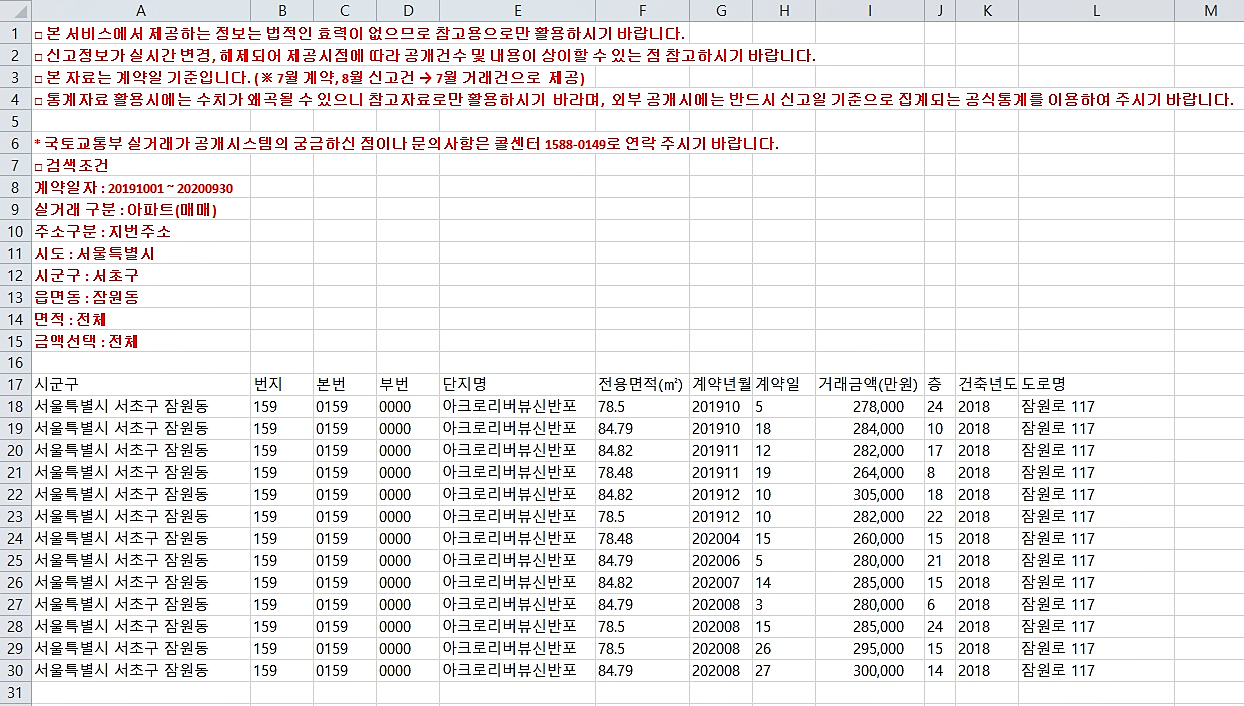Click the '번지' table header cell
Image resolution: width=1244 pixels, height=706 pixels.
point(282,384)
